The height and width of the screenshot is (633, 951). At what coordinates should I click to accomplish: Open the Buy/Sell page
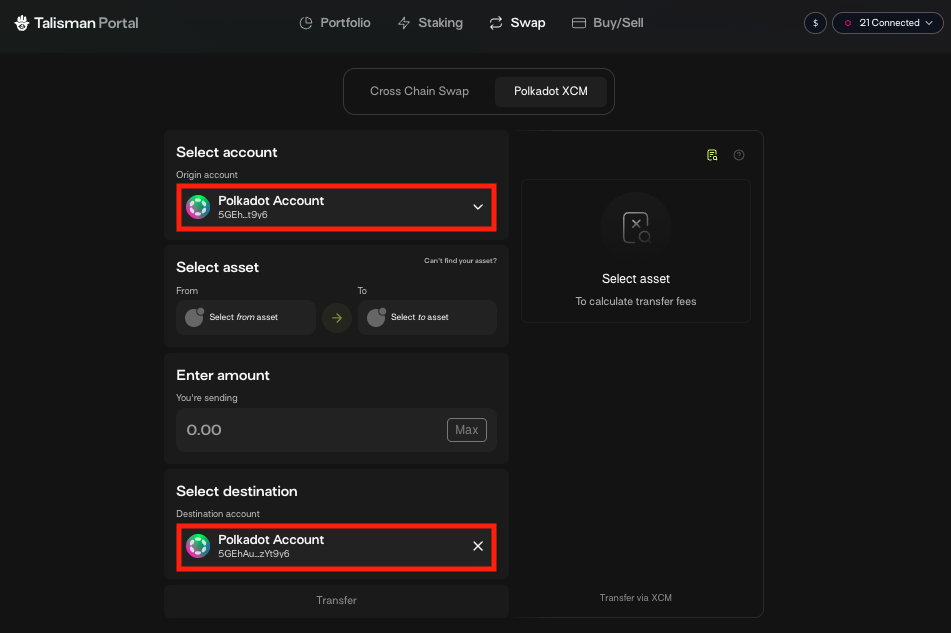[608, 23]
